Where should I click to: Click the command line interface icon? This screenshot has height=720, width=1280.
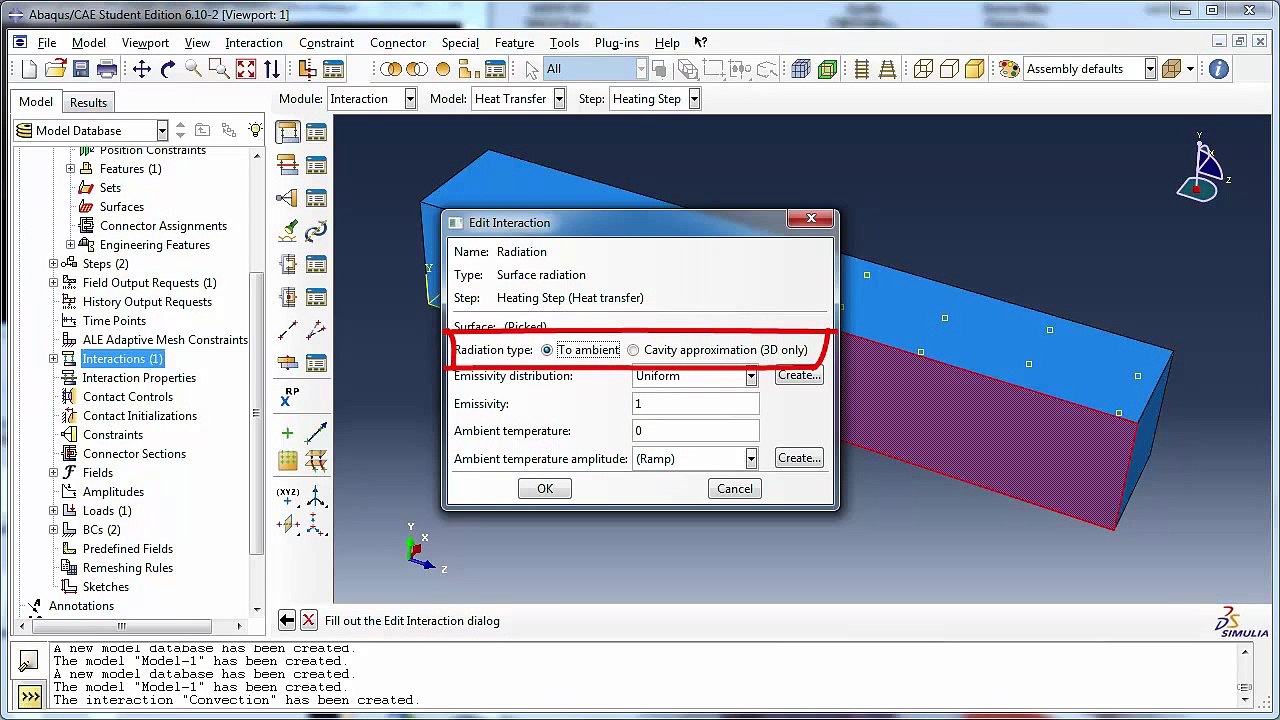tap(29, 696)
